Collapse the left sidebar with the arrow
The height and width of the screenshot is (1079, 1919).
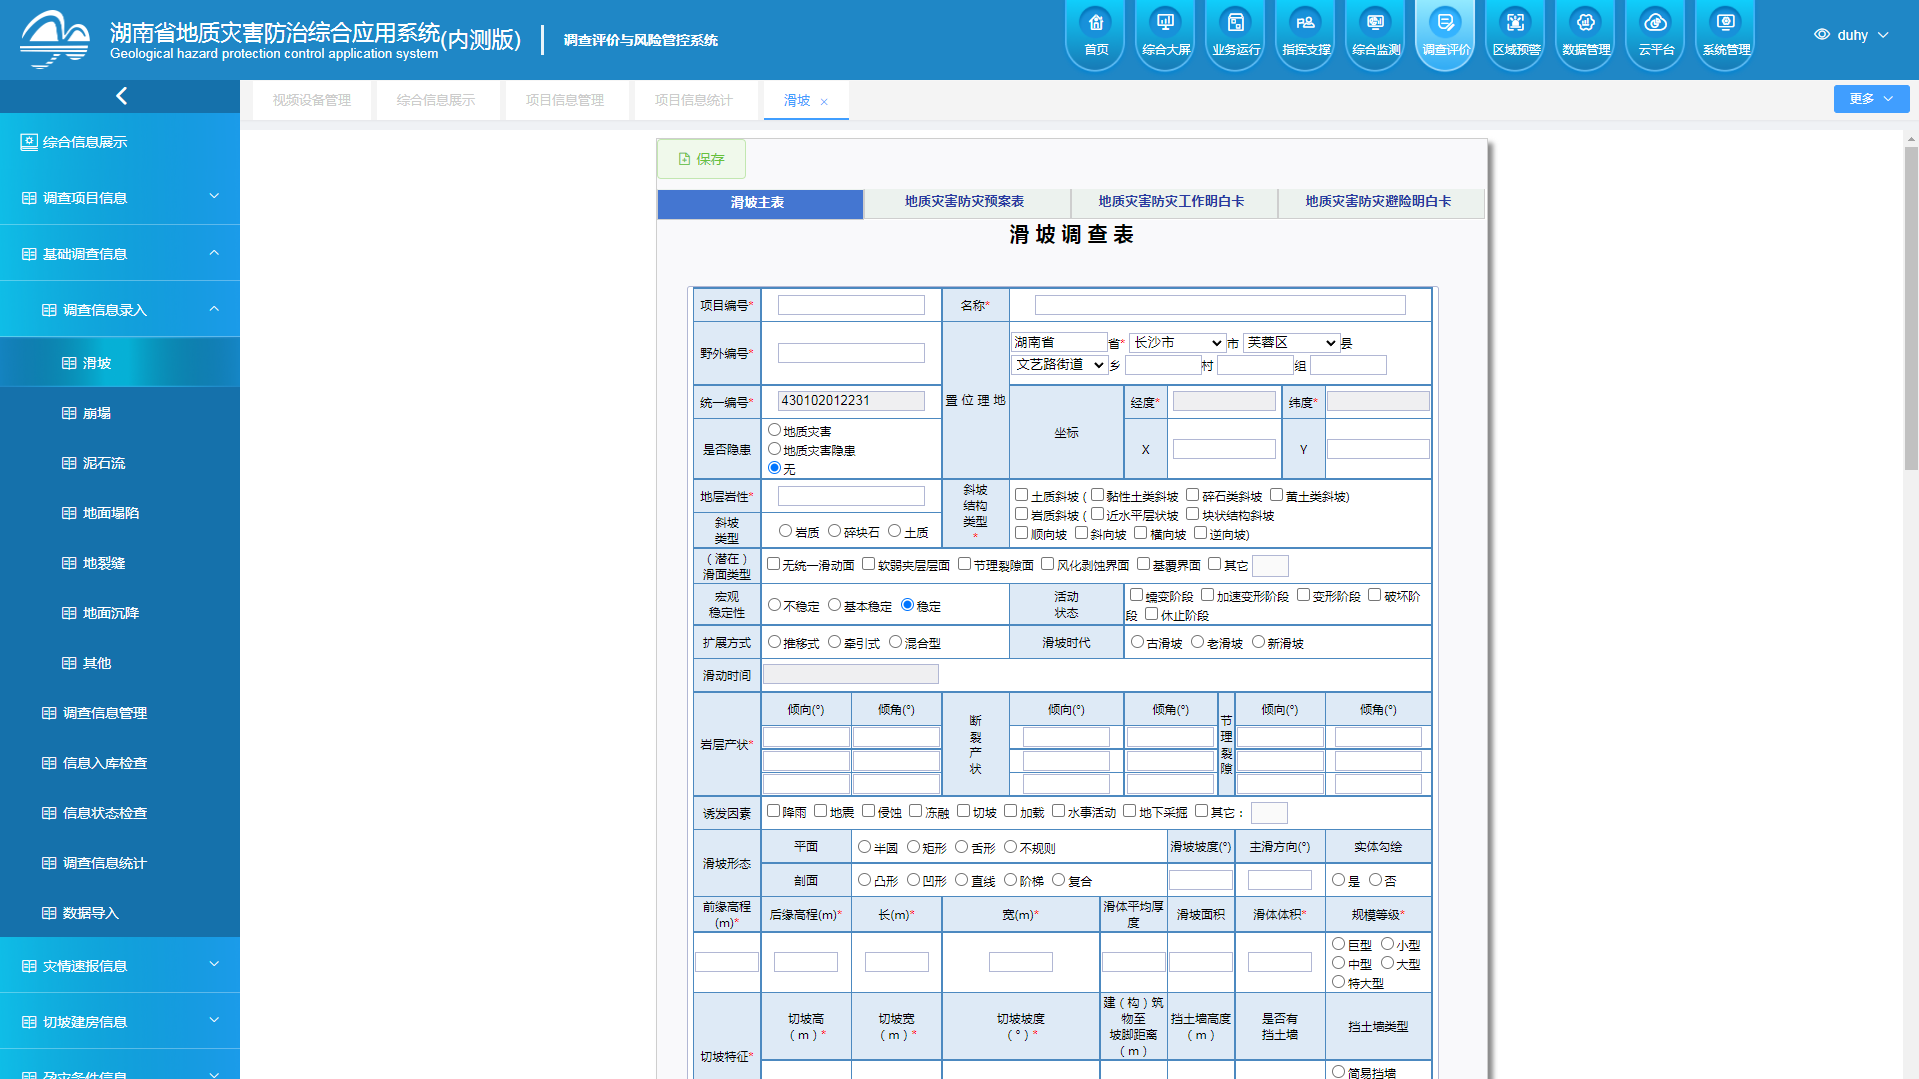point(120,95)
